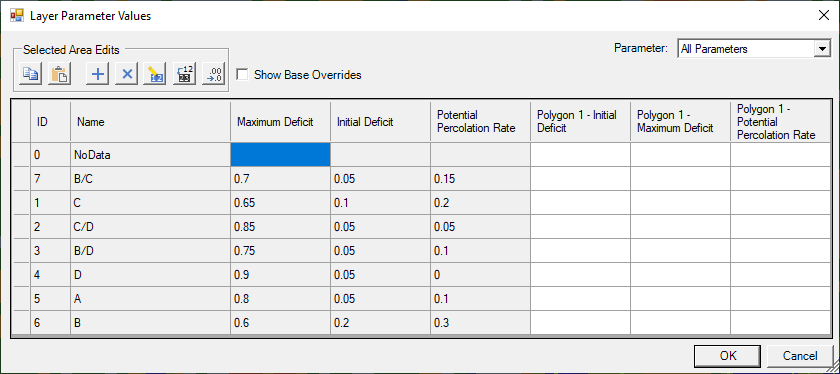Select the All Parameters combo box
This screenshot has width=840, height=374.
tap(753, 49)
